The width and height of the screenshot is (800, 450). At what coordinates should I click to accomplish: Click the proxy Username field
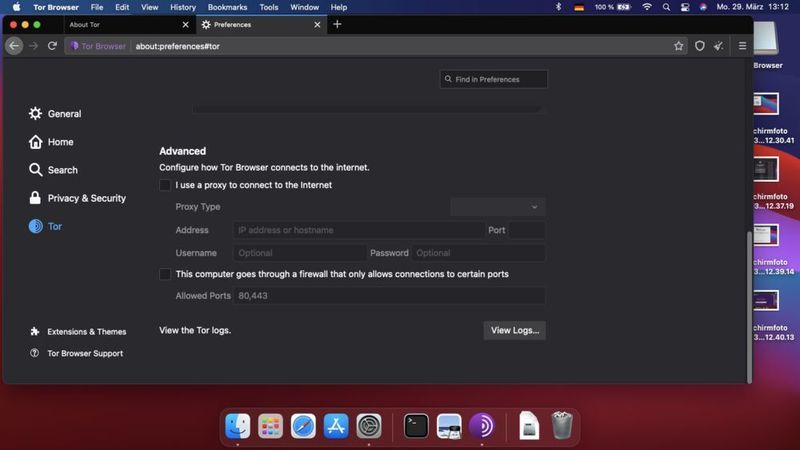coord(300,253)
